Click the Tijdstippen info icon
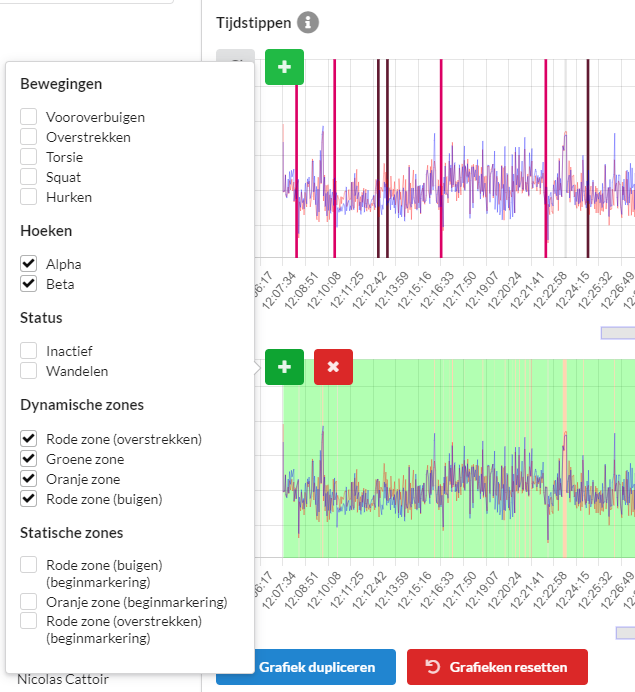Viewport: 635px width, 692px height. coord(308,23)
